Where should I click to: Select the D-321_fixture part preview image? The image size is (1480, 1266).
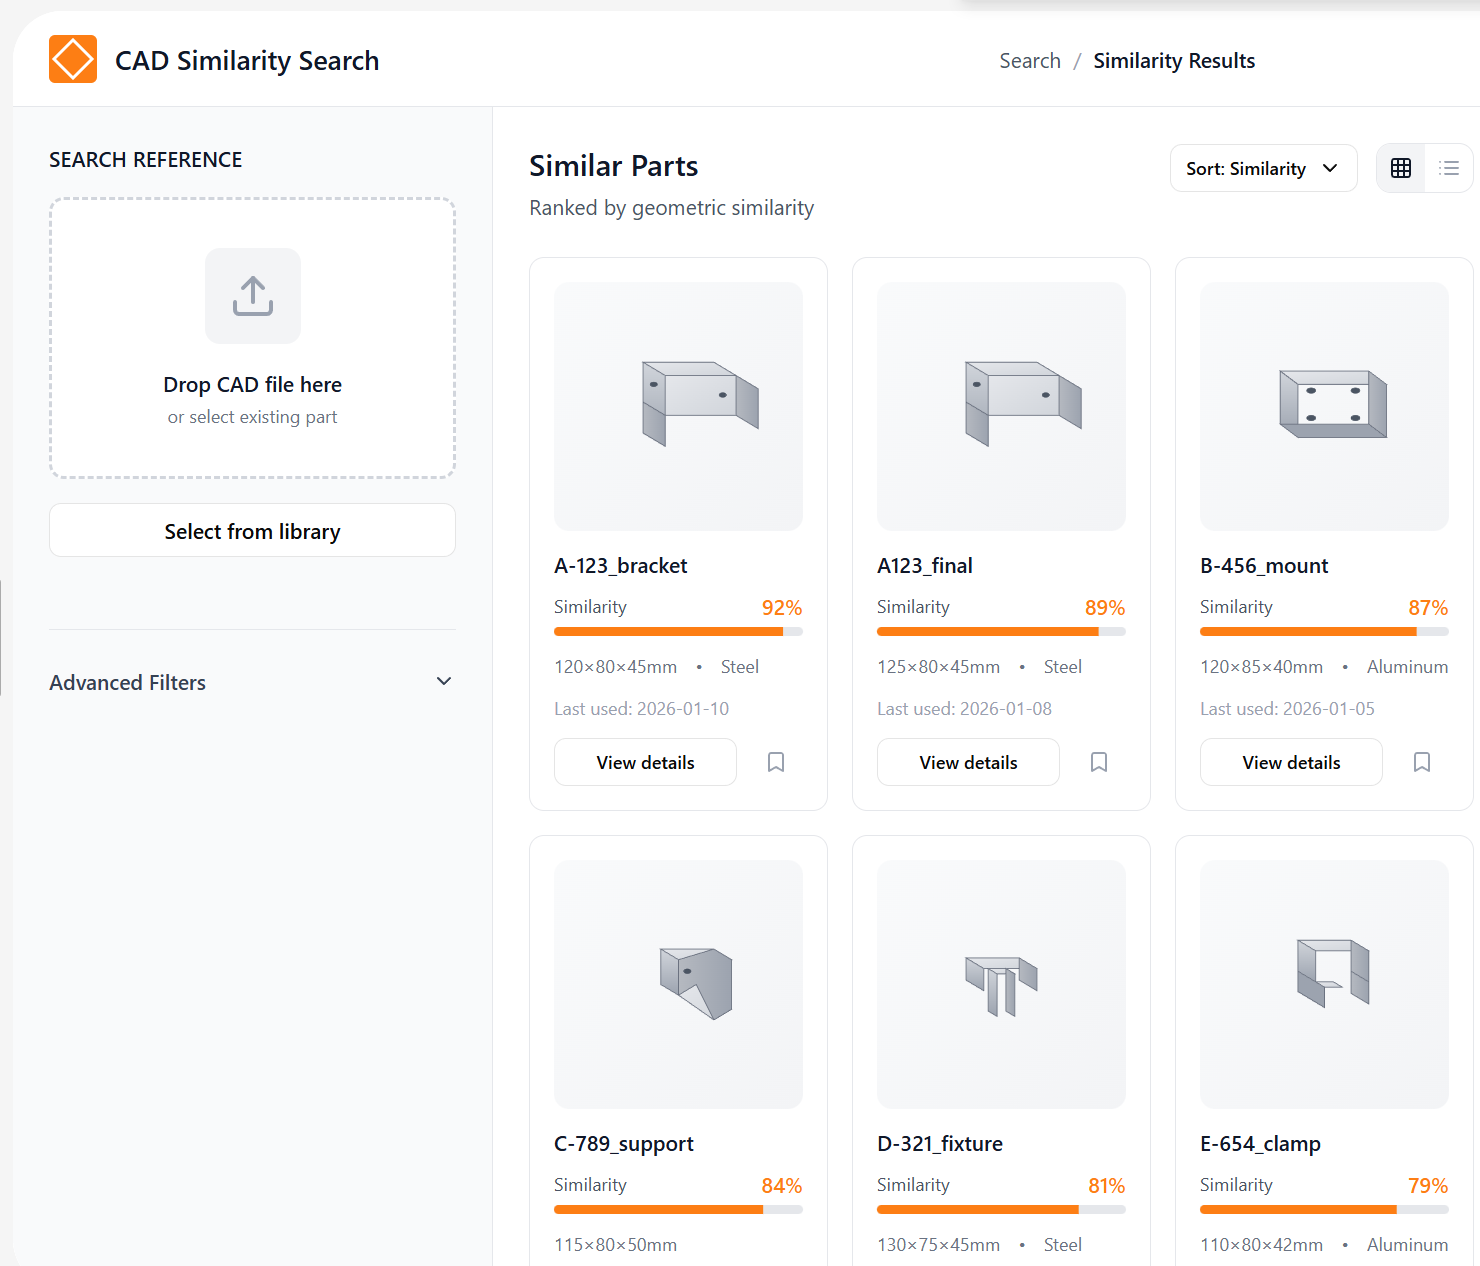coord(1001,984)
